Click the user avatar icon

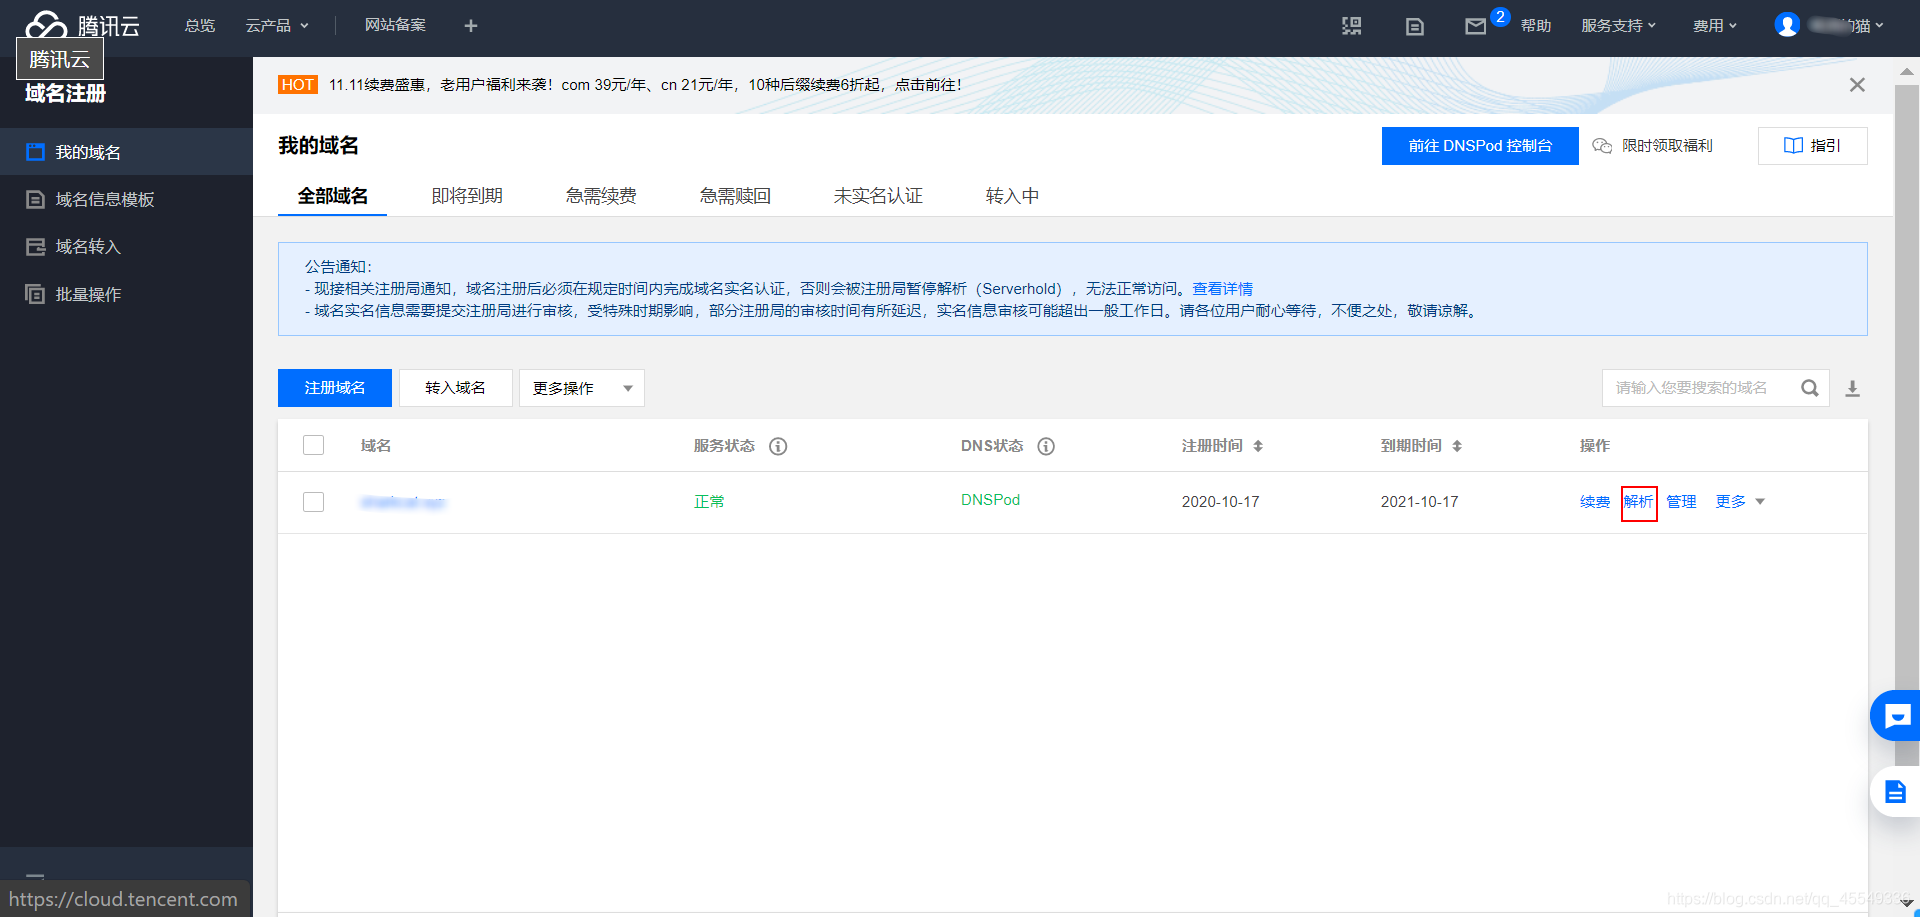coord(1787,25)
